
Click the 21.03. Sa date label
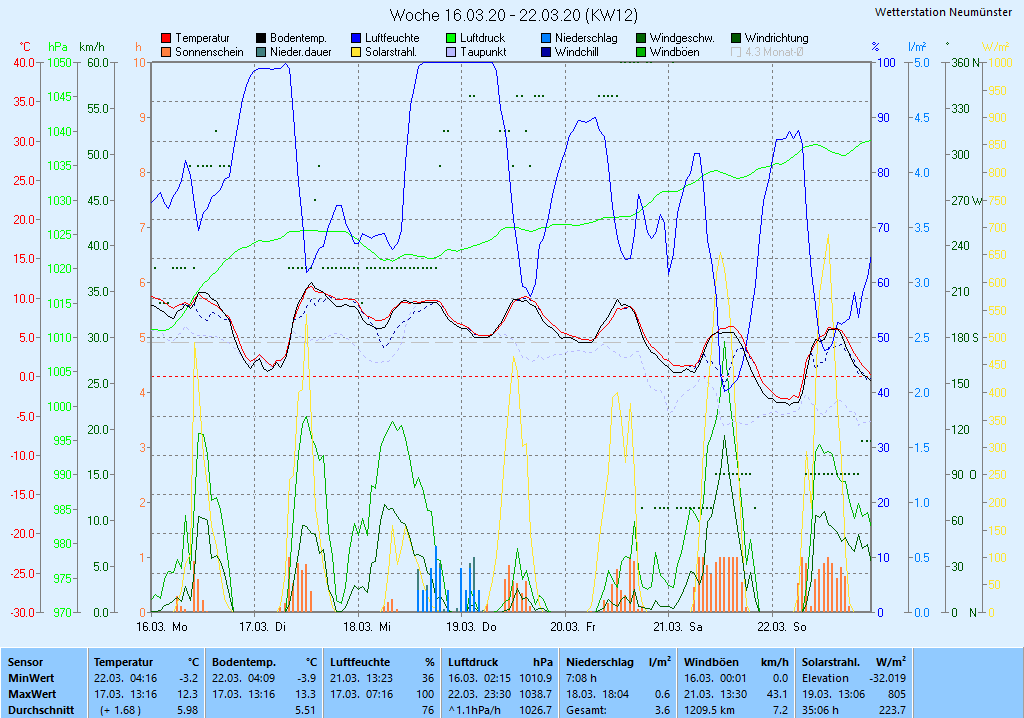(x=678, y=627)
